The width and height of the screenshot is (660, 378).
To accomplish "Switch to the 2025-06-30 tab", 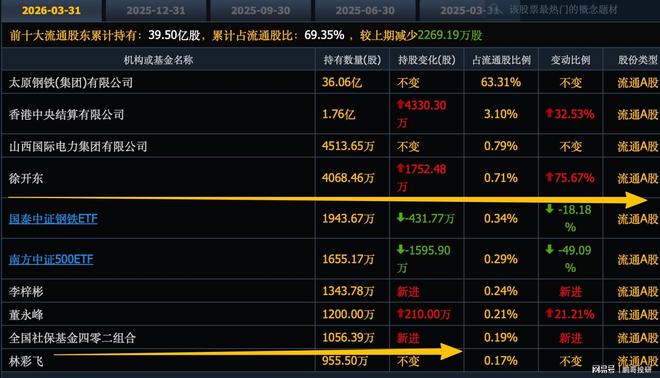I will coord(365,11).
